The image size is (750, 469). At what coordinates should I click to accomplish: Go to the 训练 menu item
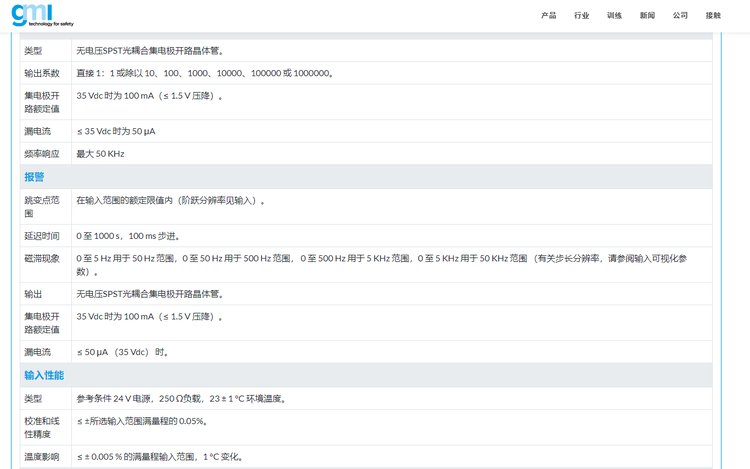coord(614,16)
